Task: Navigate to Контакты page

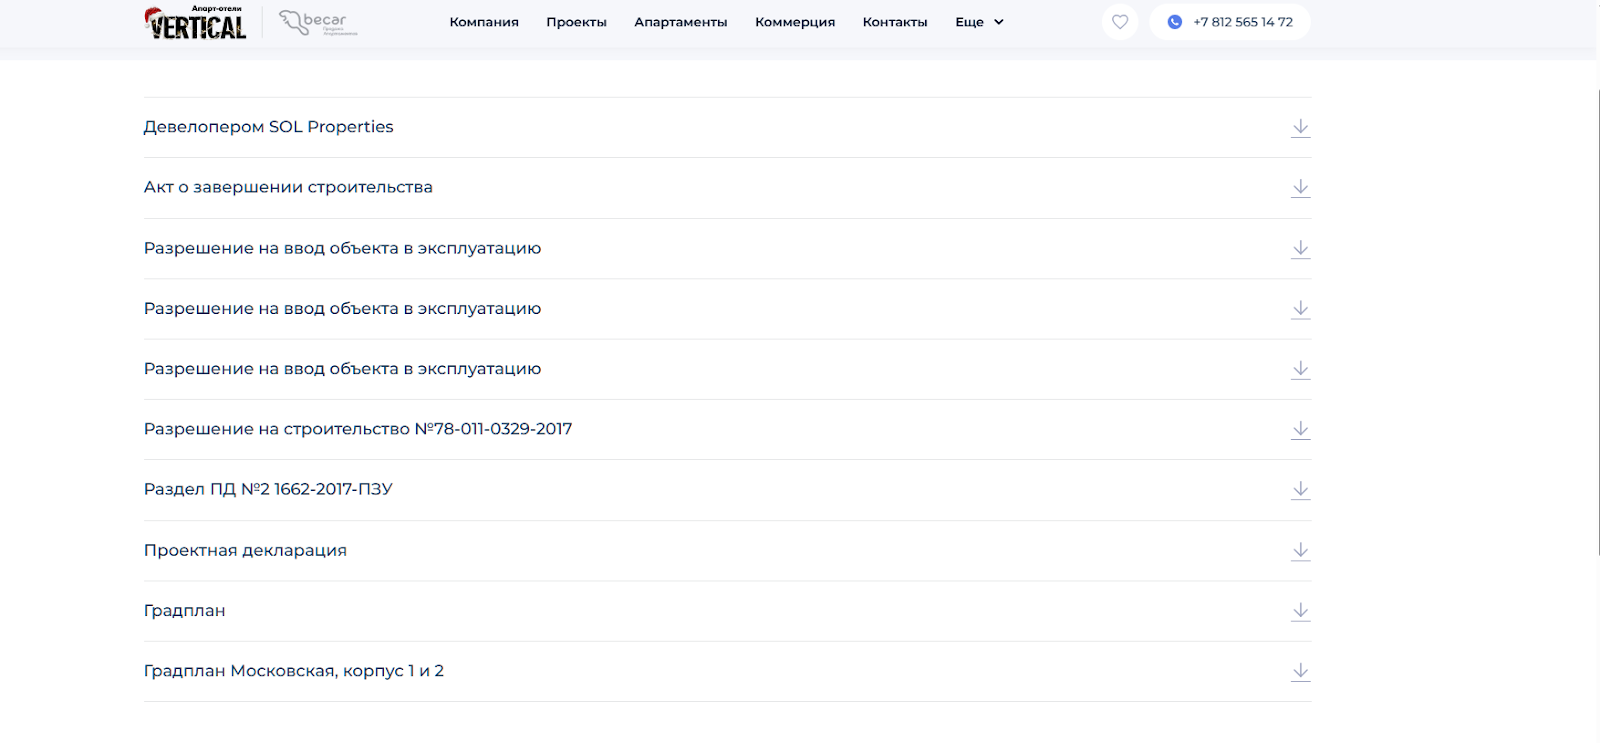Action: [x=895, y=22]
